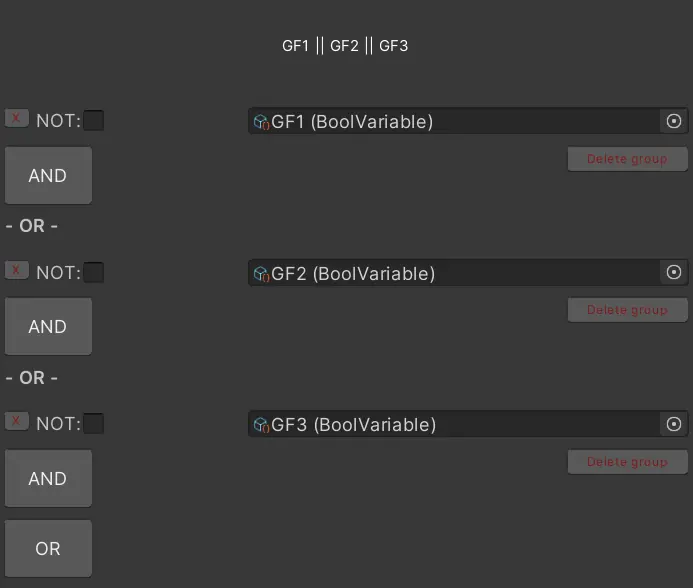Delete group containing GF3
Screen dimensions: 693x588
coord(627,462)
